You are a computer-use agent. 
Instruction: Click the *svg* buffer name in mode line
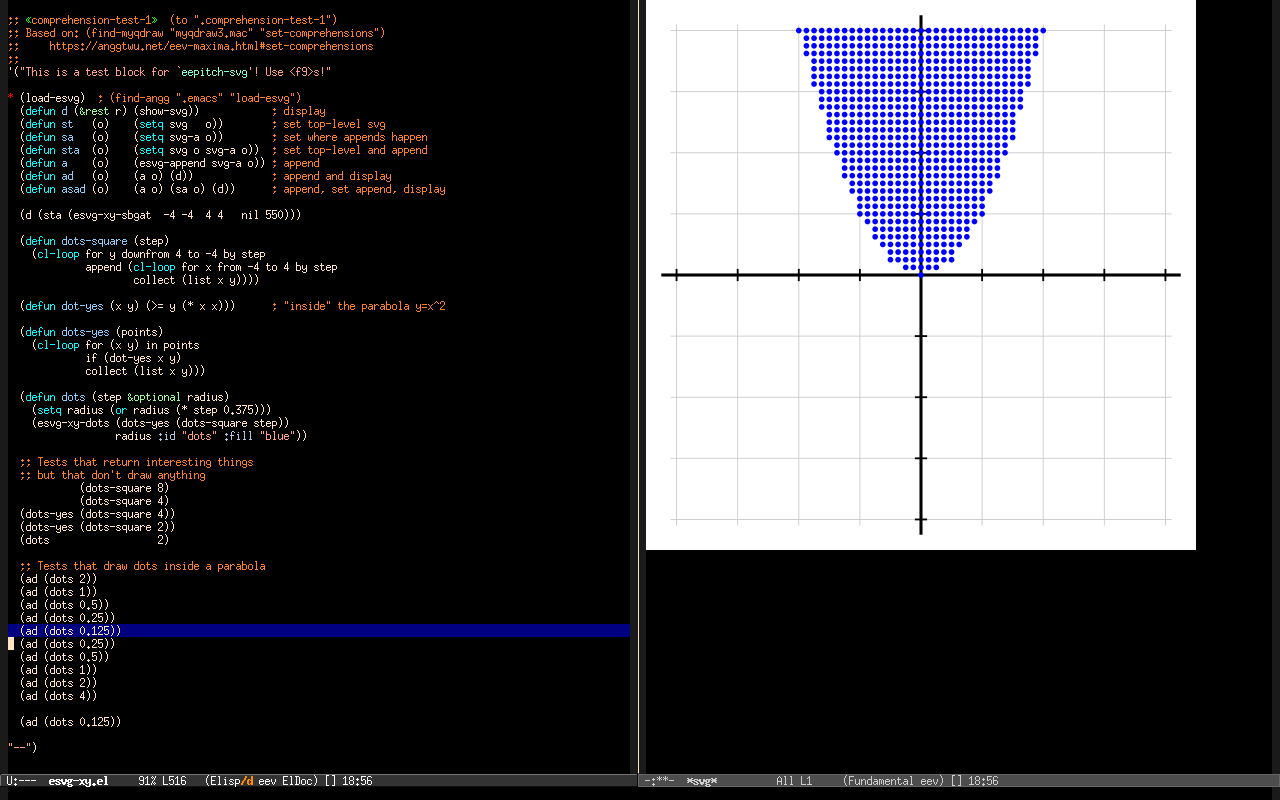tap(702, 781)
